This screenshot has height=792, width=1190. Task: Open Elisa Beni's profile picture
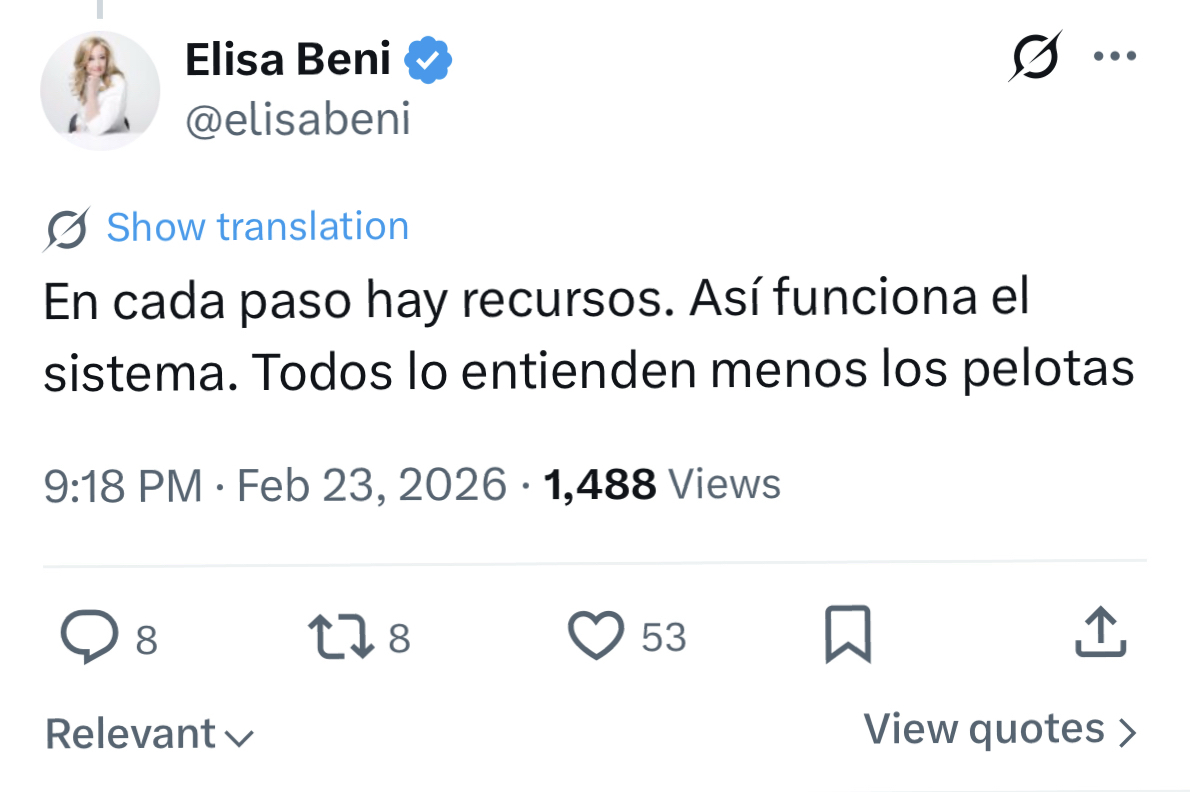(x=99, y=90)
